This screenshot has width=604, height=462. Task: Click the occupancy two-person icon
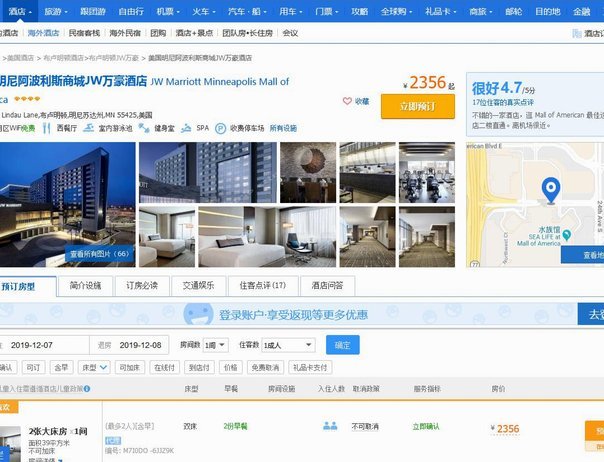click(330, 426)
